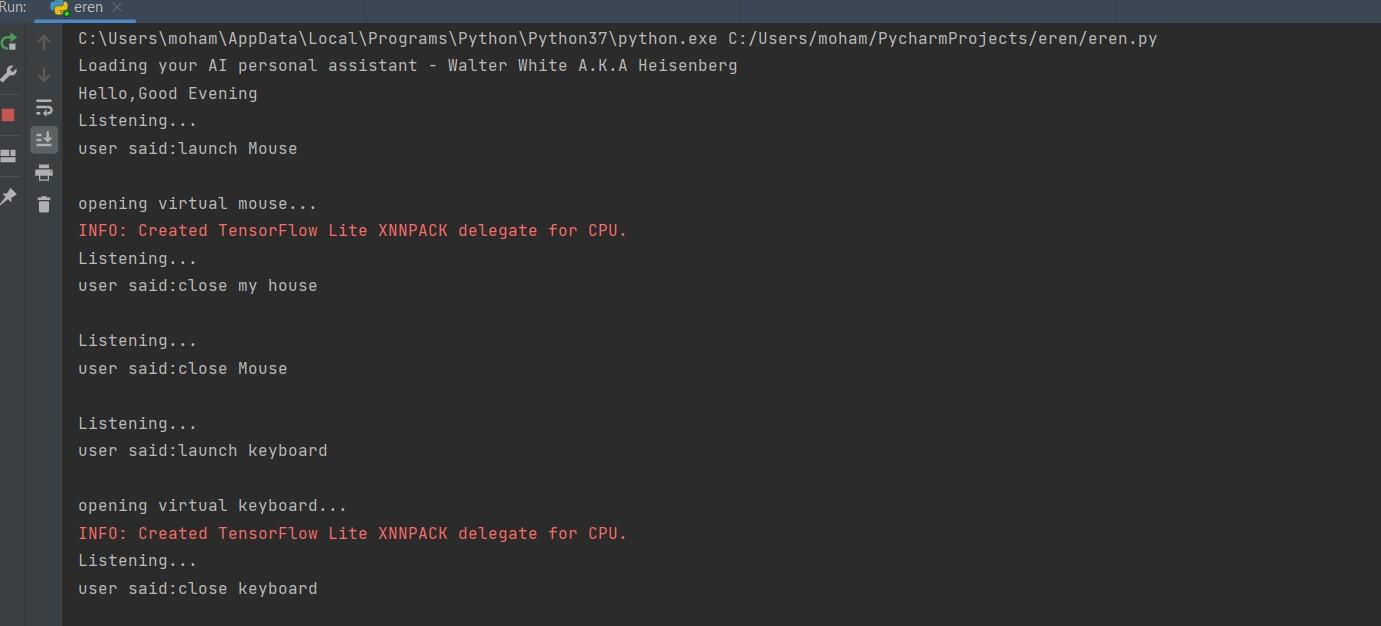The image size is (1381, 626).
Task: Click the Run tool window label
Action: coord(12,8)
